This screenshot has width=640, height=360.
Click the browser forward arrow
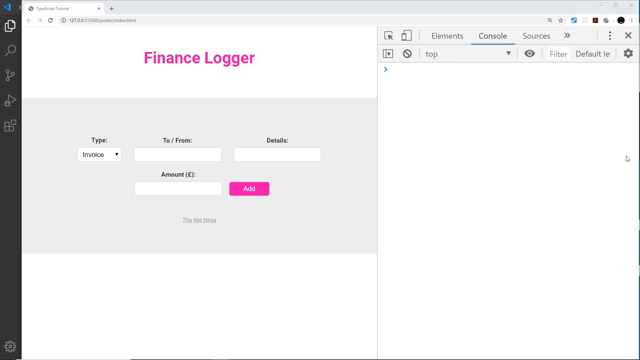[40, 20]
